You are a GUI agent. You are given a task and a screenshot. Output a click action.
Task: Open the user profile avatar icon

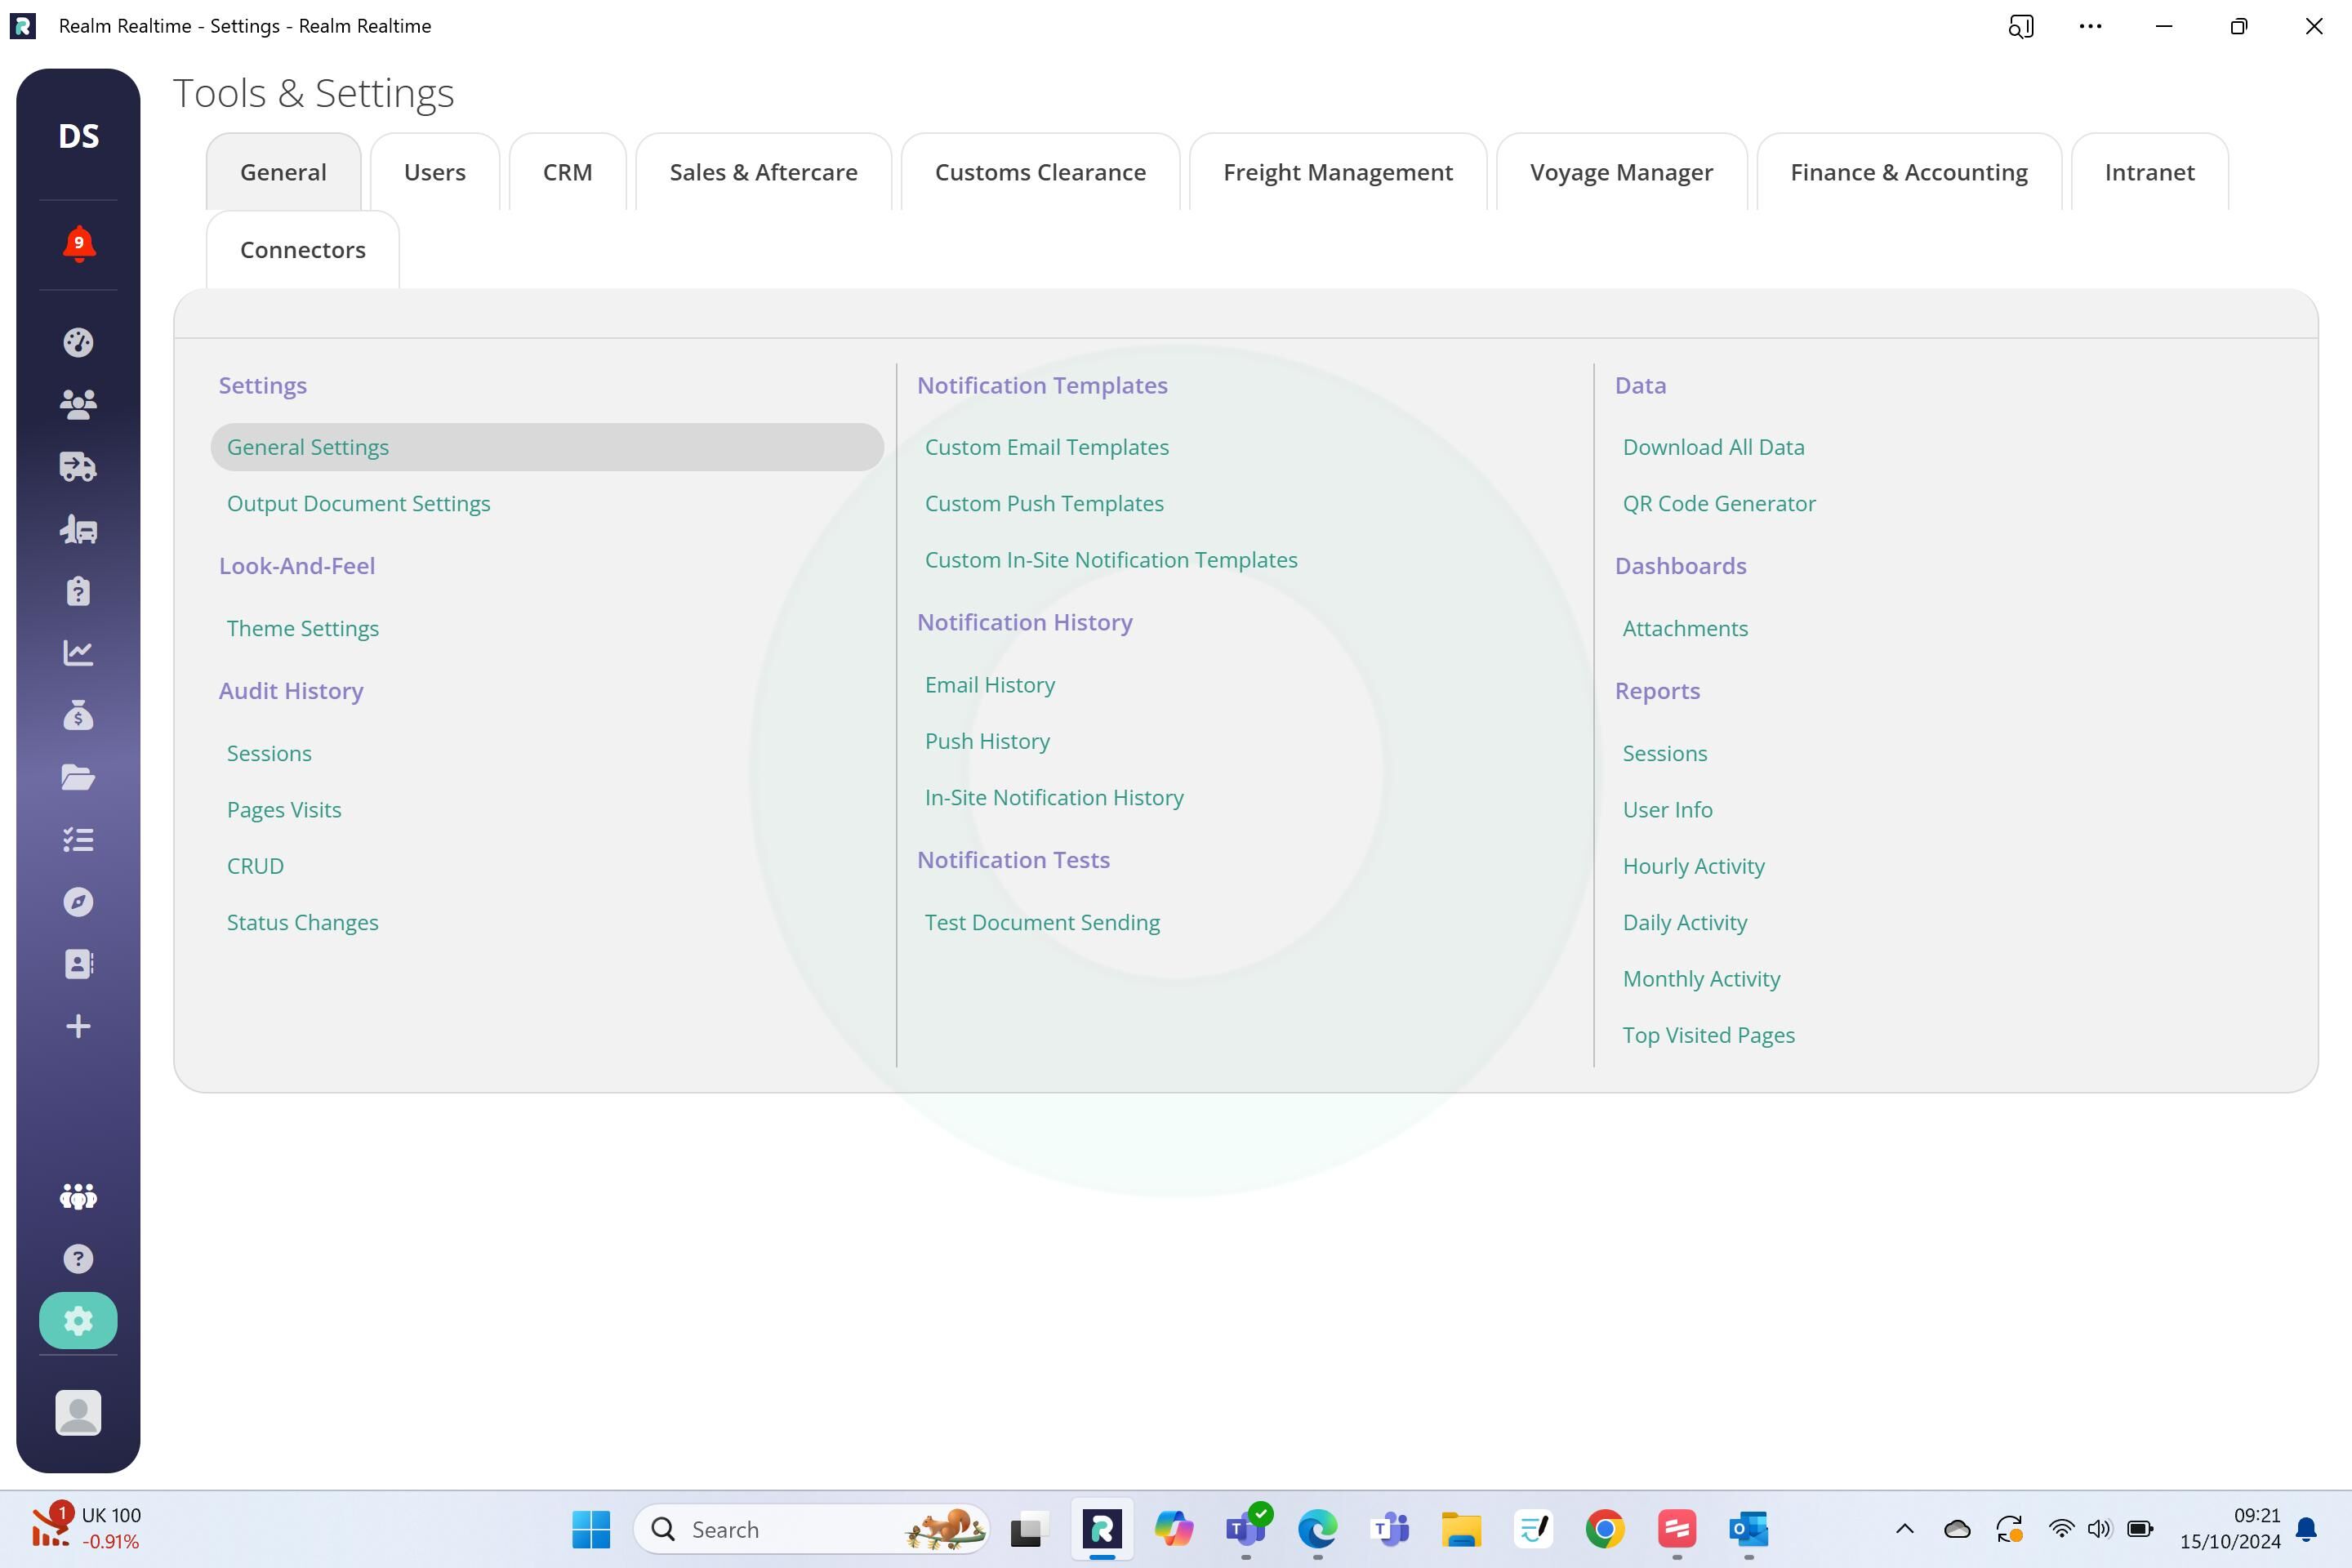(x=78, y=1413)
